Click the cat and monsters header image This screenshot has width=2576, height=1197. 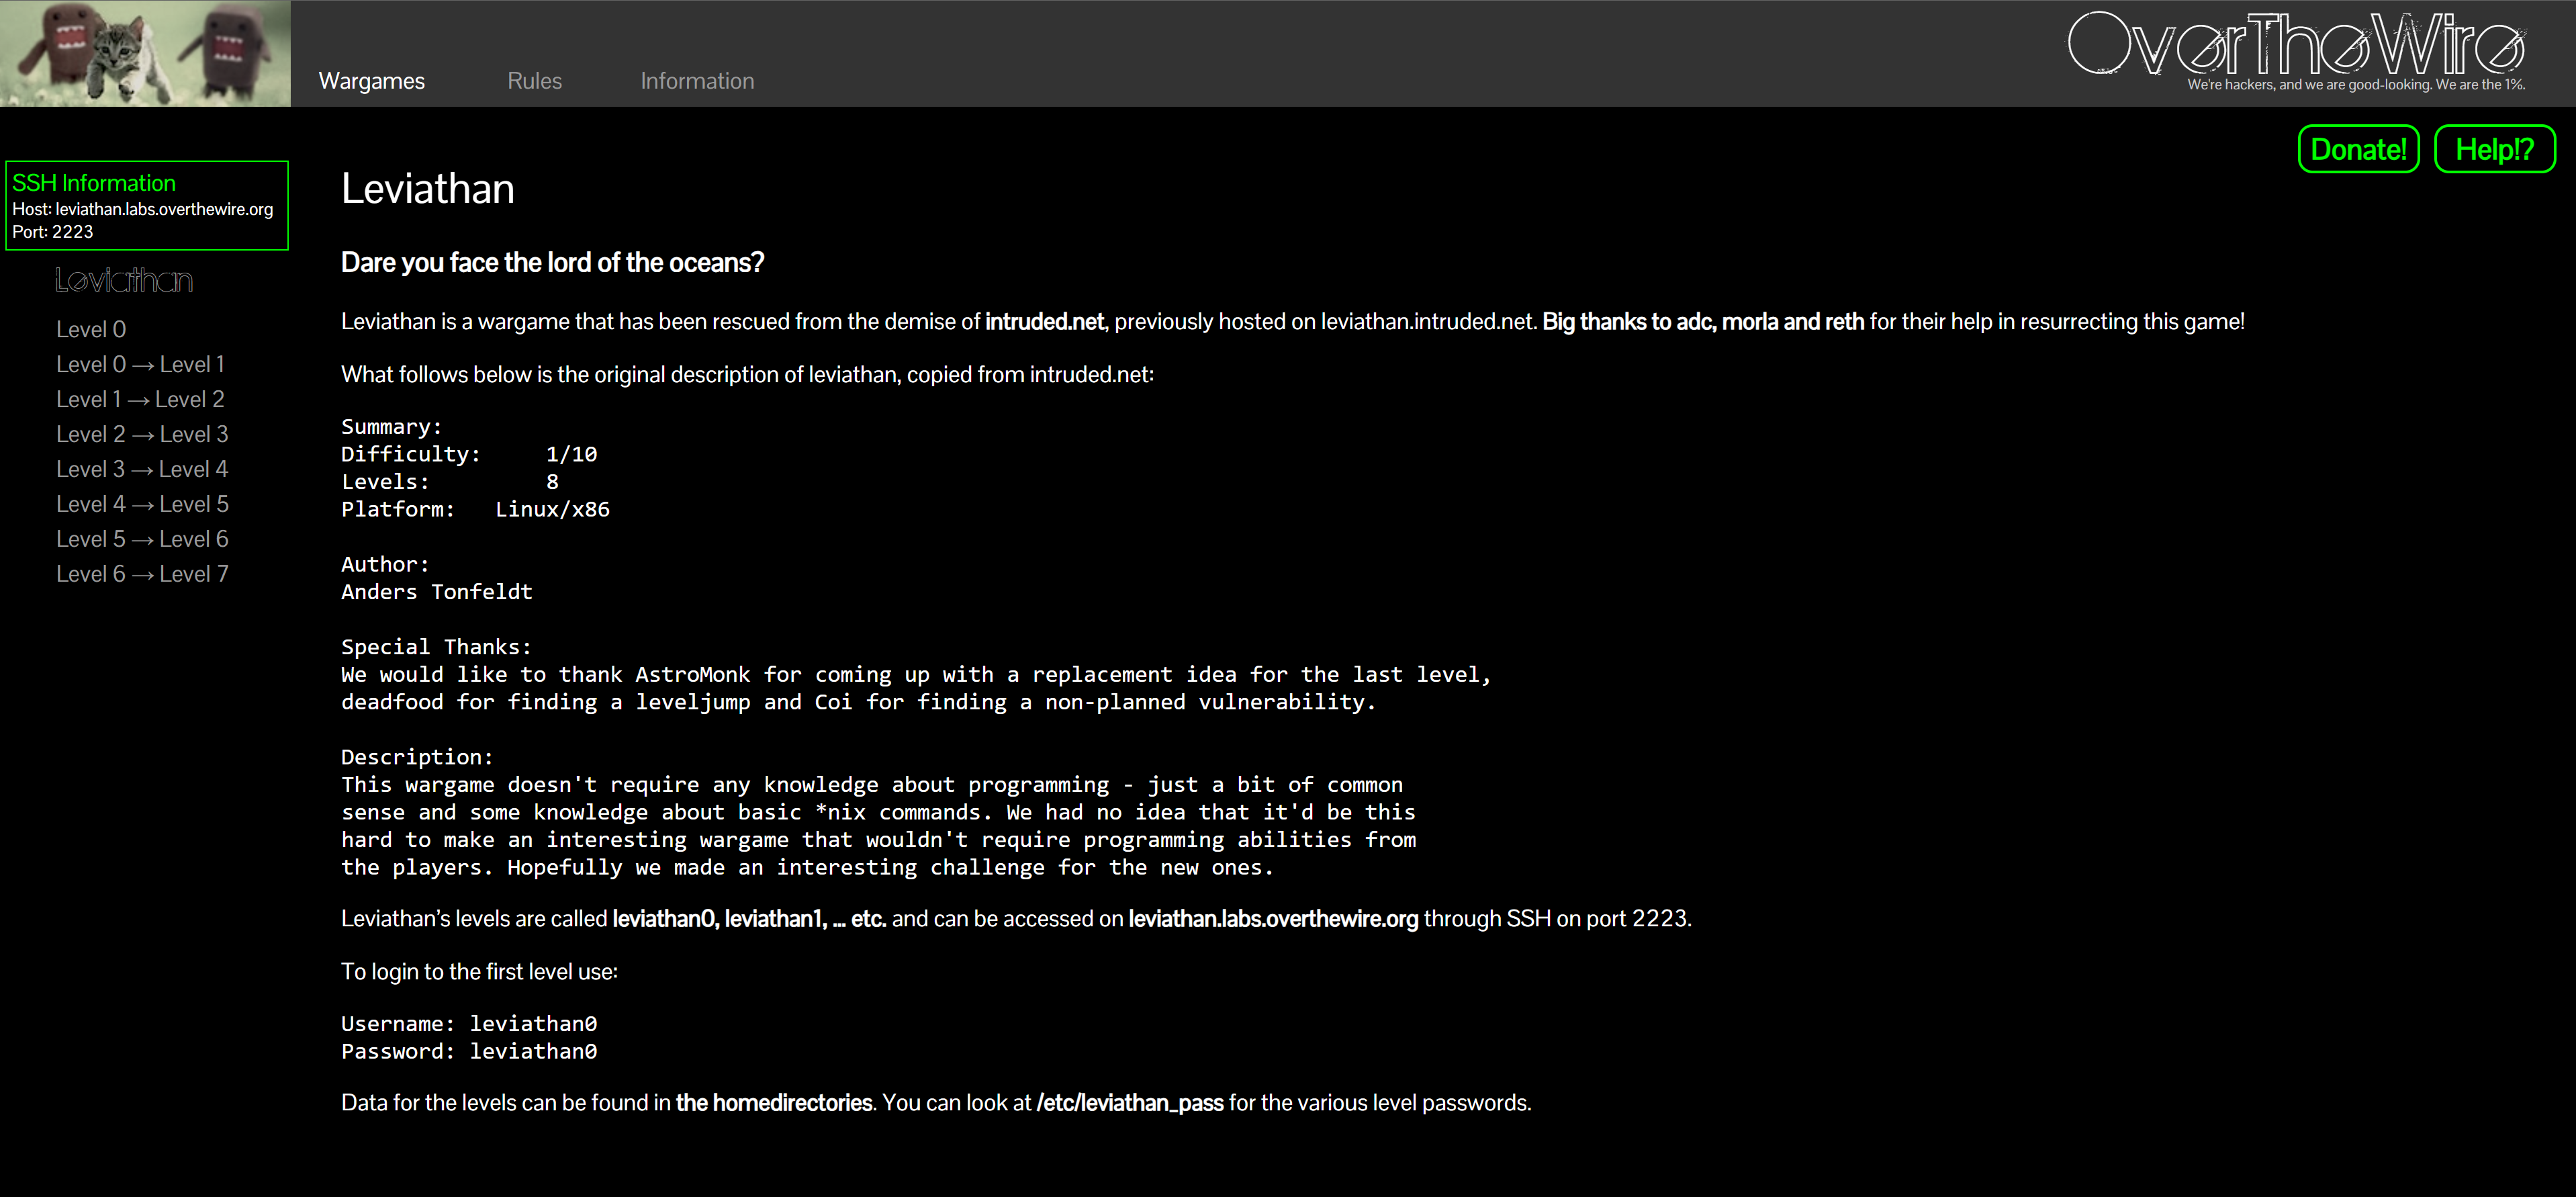pyautogui.click(x=145, y=53)
